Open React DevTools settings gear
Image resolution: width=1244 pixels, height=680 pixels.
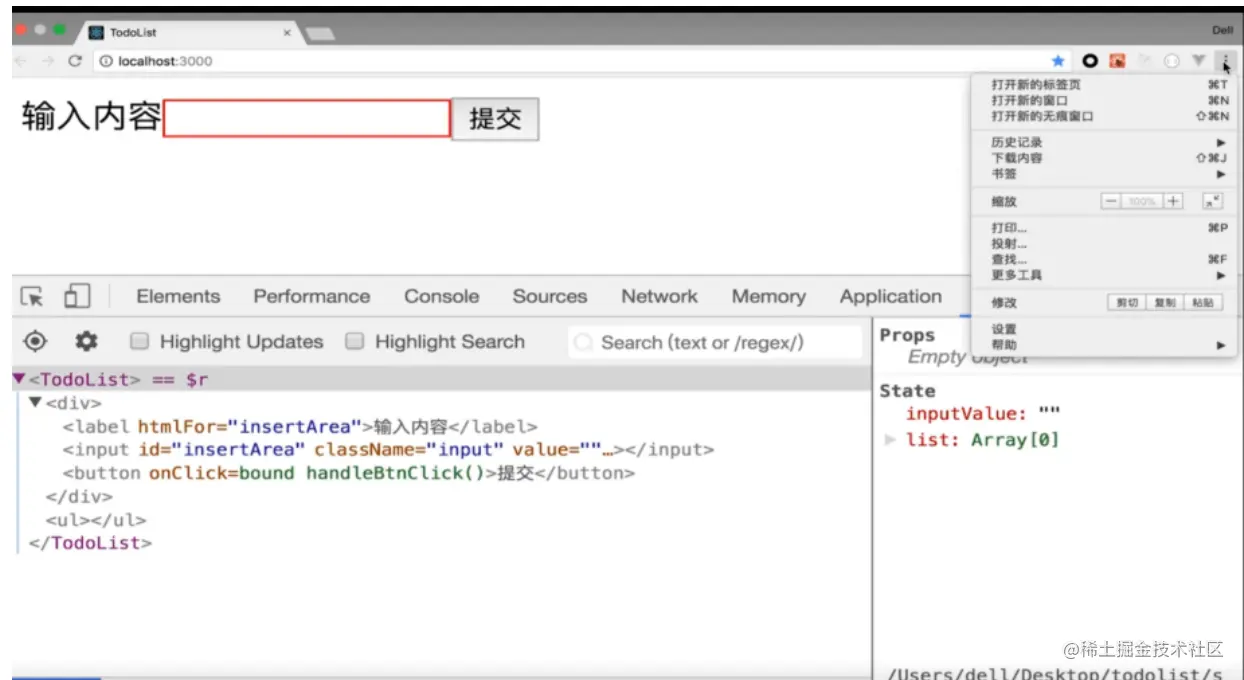click(87, 342)
